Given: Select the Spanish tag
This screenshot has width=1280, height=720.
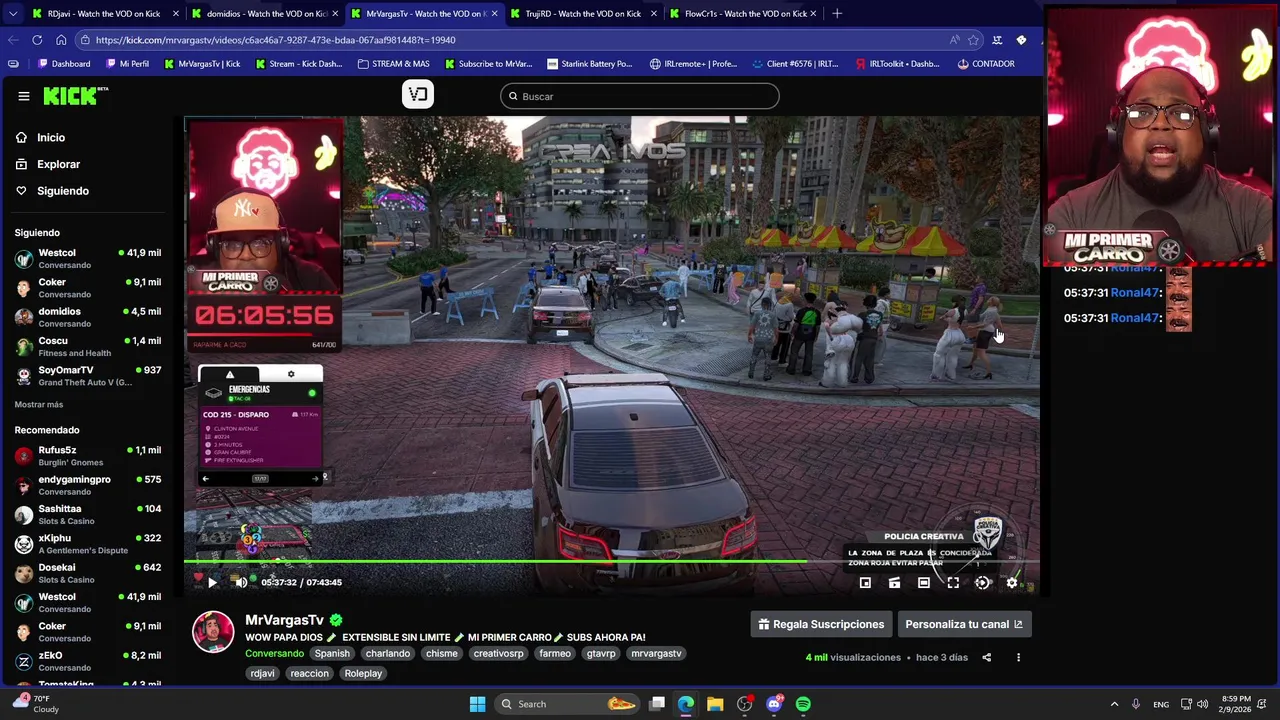Looking at the screenshot, I should (x=332, y=653).
